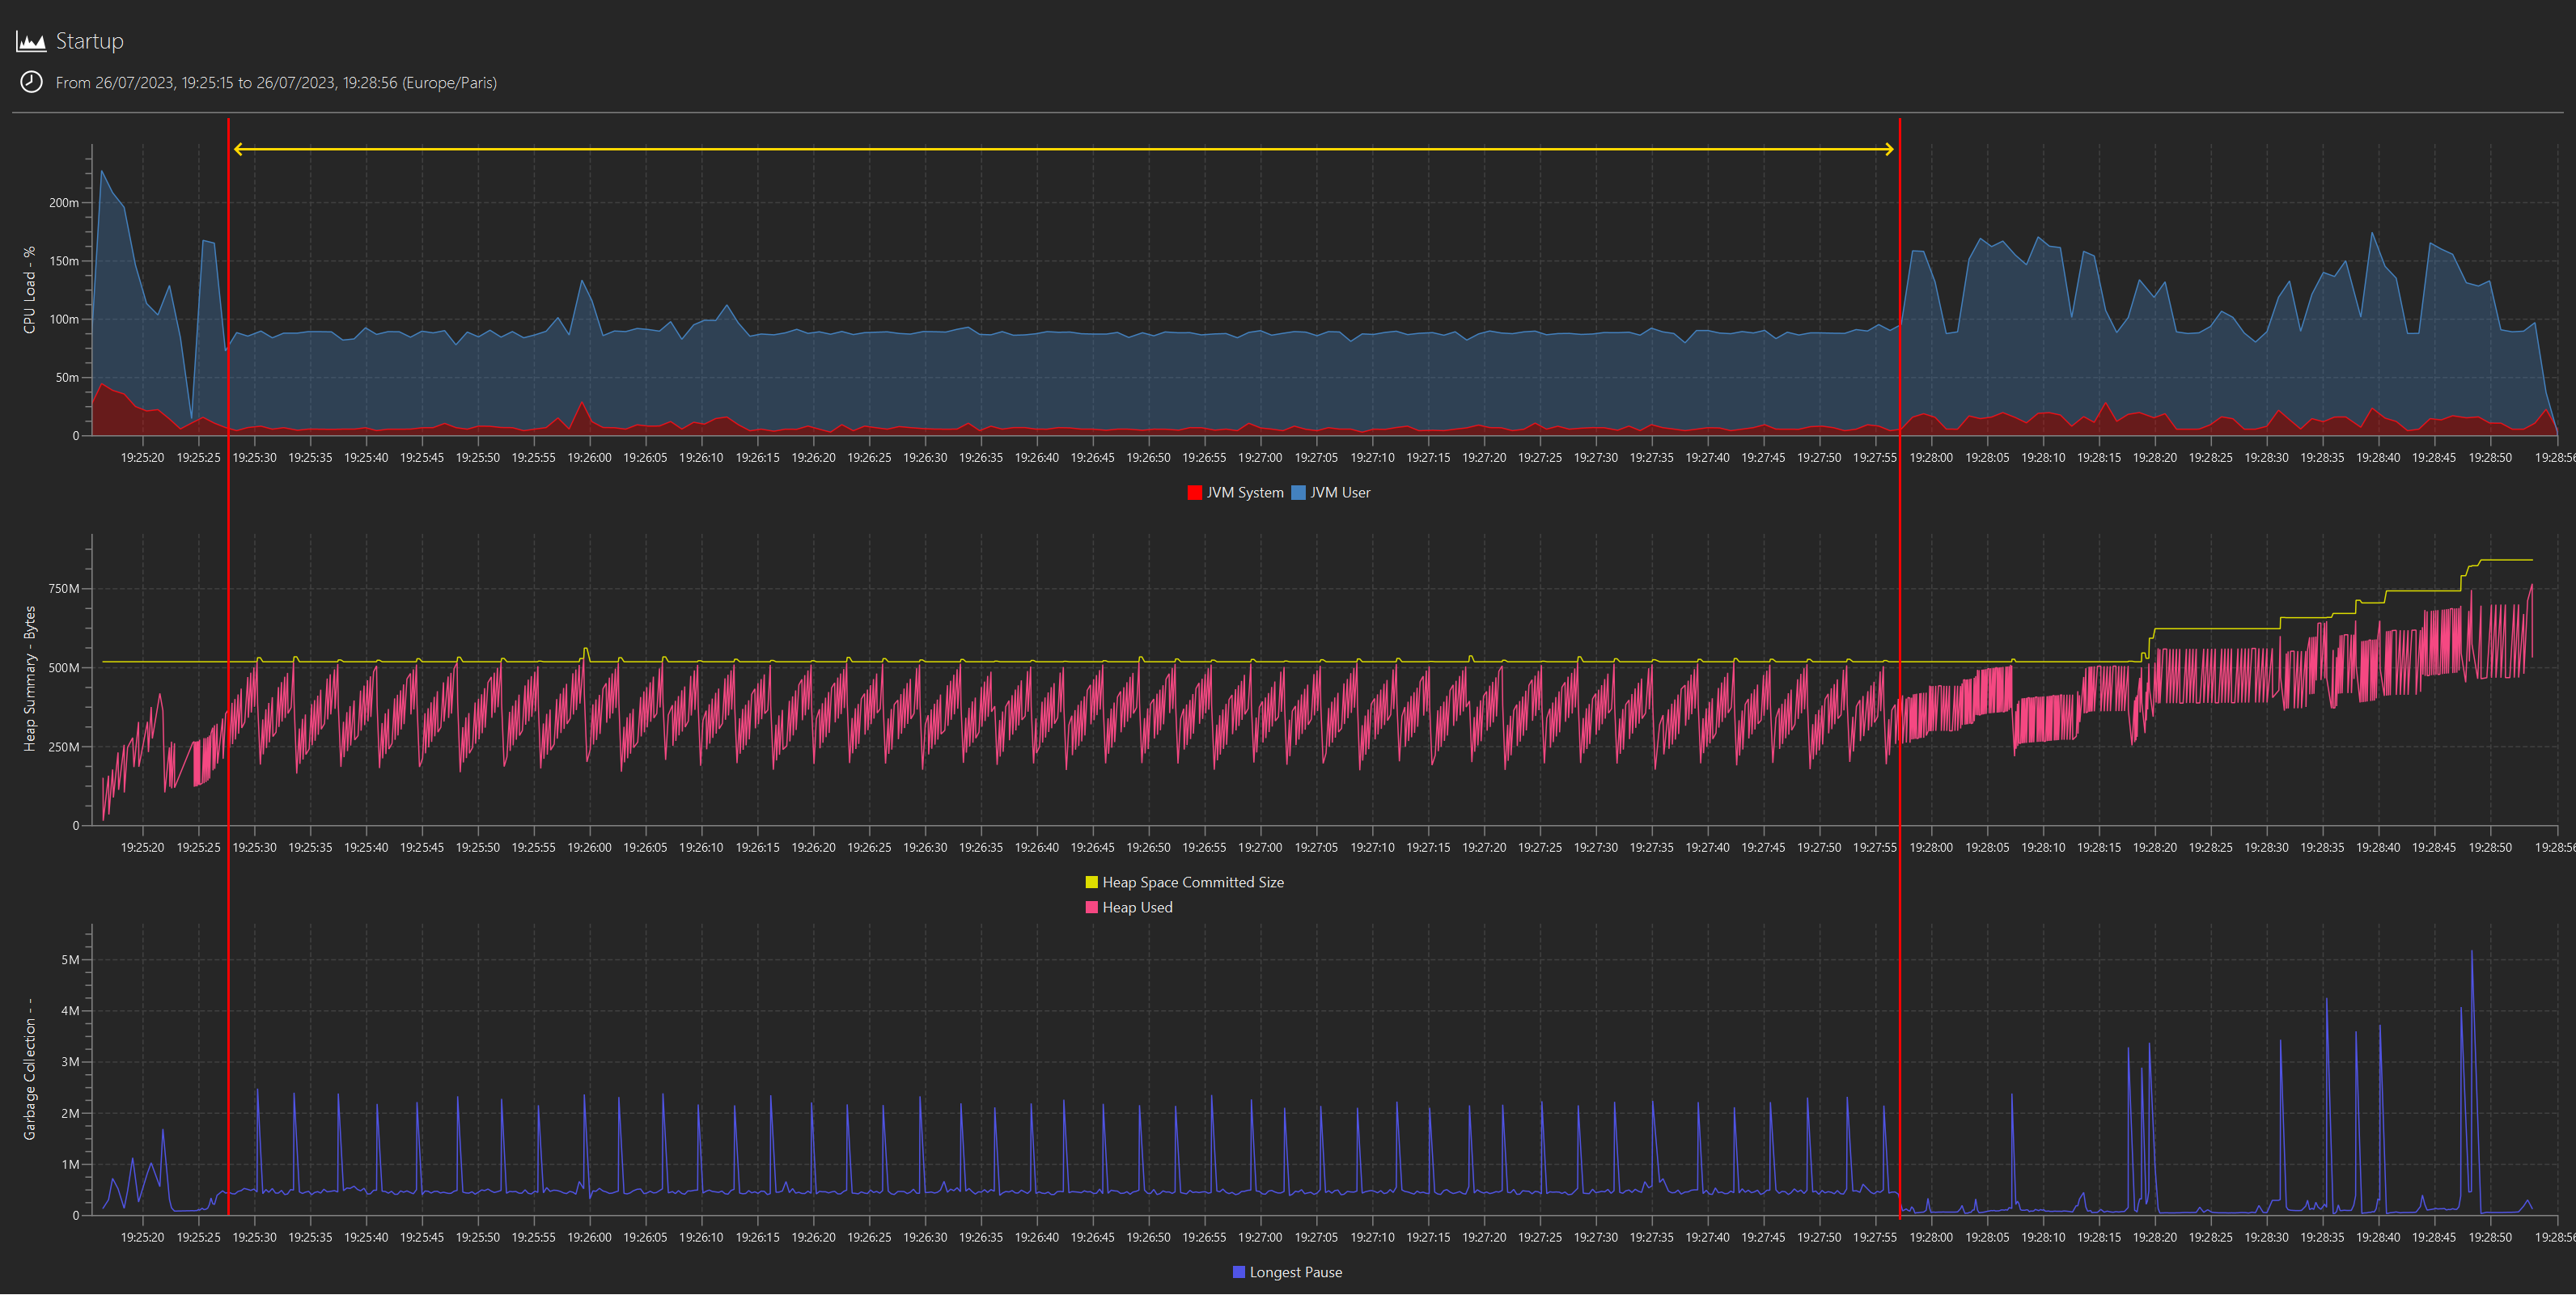Click the 750M tick on Heap Summary axis
This screenshot has width=2576, height=1295.
[64, 588]
